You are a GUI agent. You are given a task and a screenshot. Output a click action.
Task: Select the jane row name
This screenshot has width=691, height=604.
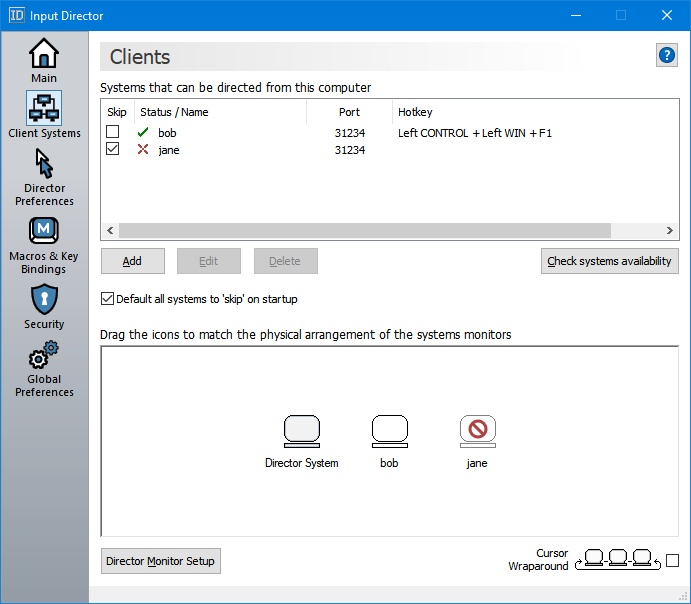169,150
